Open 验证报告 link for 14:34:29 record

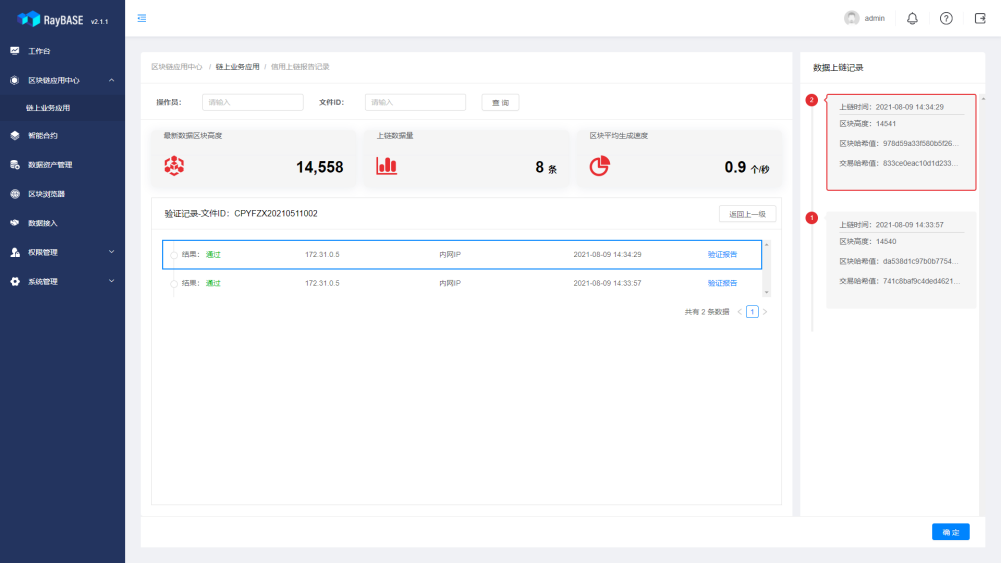[x=722, y=255]
